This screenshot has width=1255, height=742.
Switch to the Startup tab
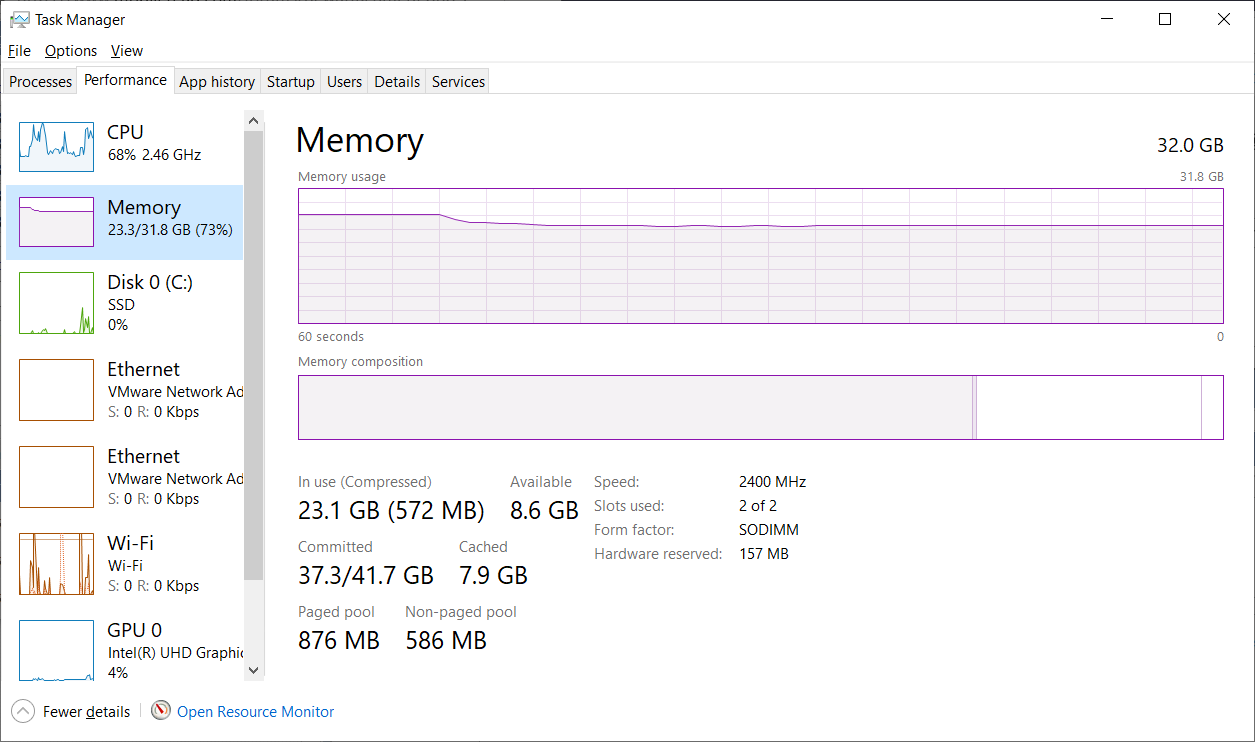point(290,82)
